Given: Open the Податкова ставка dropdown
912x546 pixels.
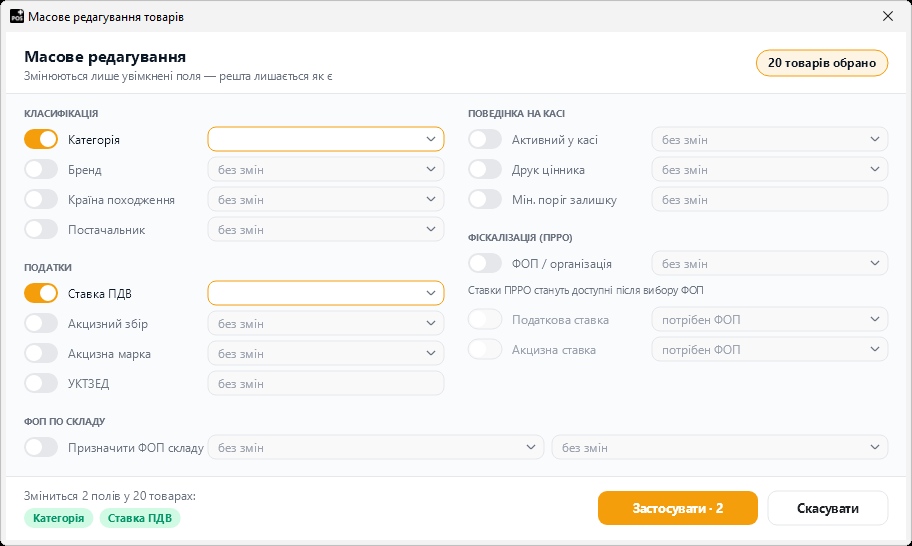Looking at the screenshot, I should click(x=770, y=319).
